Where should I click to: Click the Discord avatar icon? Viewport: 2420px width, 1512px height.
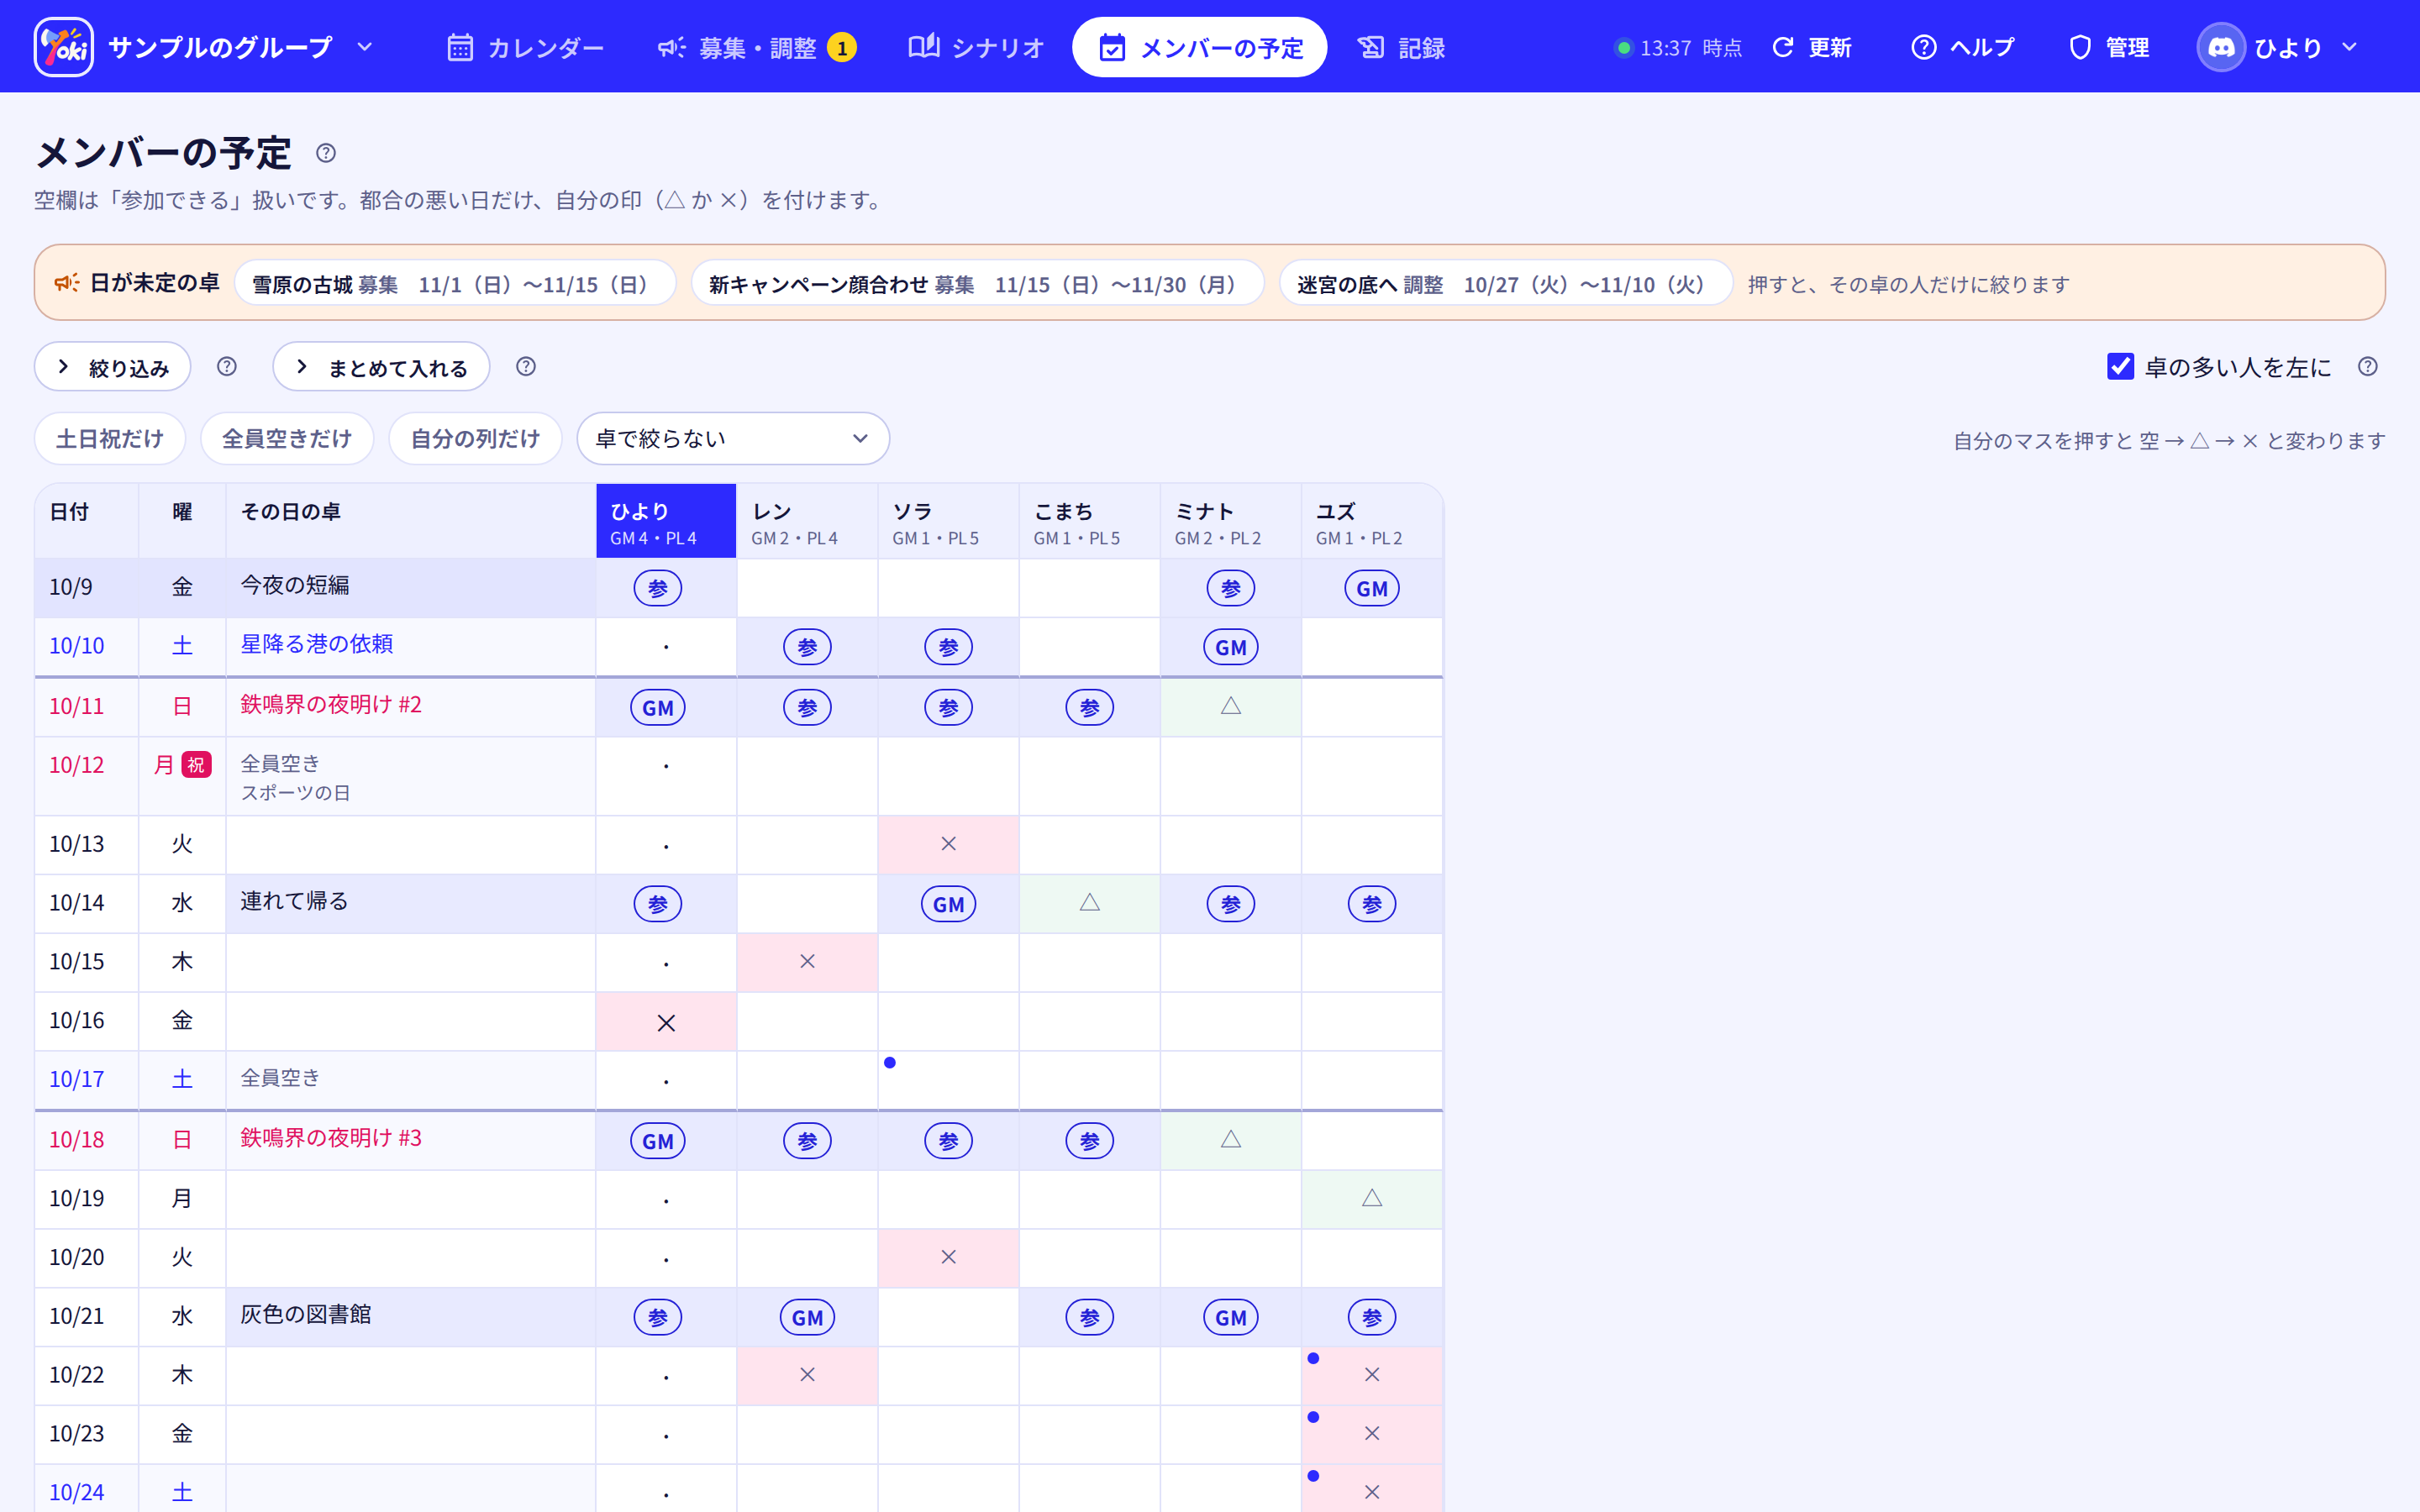point(2221,47)
